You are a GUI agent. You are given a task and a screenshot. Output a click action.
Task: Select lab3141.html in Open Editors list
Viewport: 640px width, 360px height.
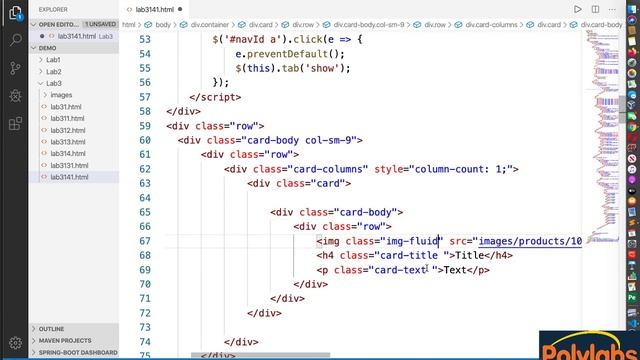(x=77, y=36)
